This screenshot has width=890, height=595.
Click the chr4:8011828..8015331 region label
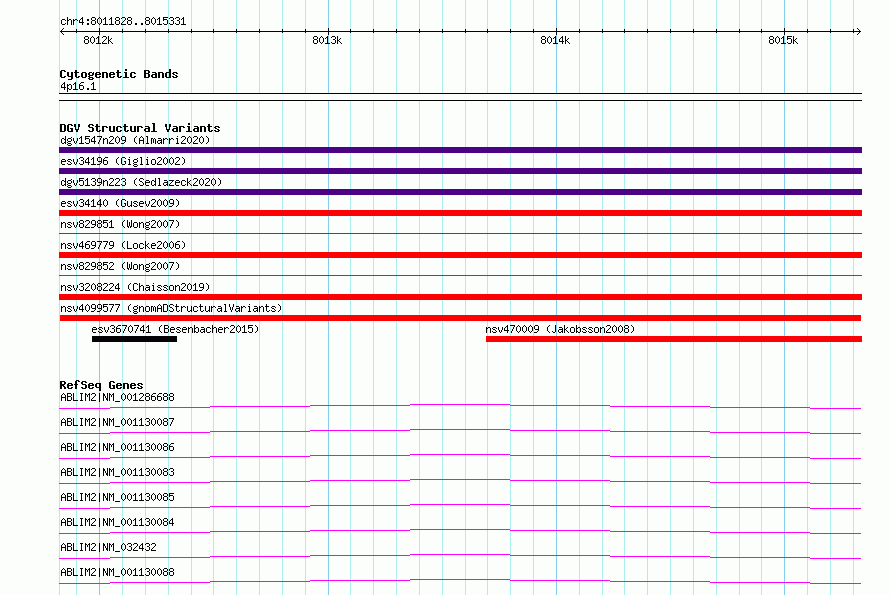point(123,21)
